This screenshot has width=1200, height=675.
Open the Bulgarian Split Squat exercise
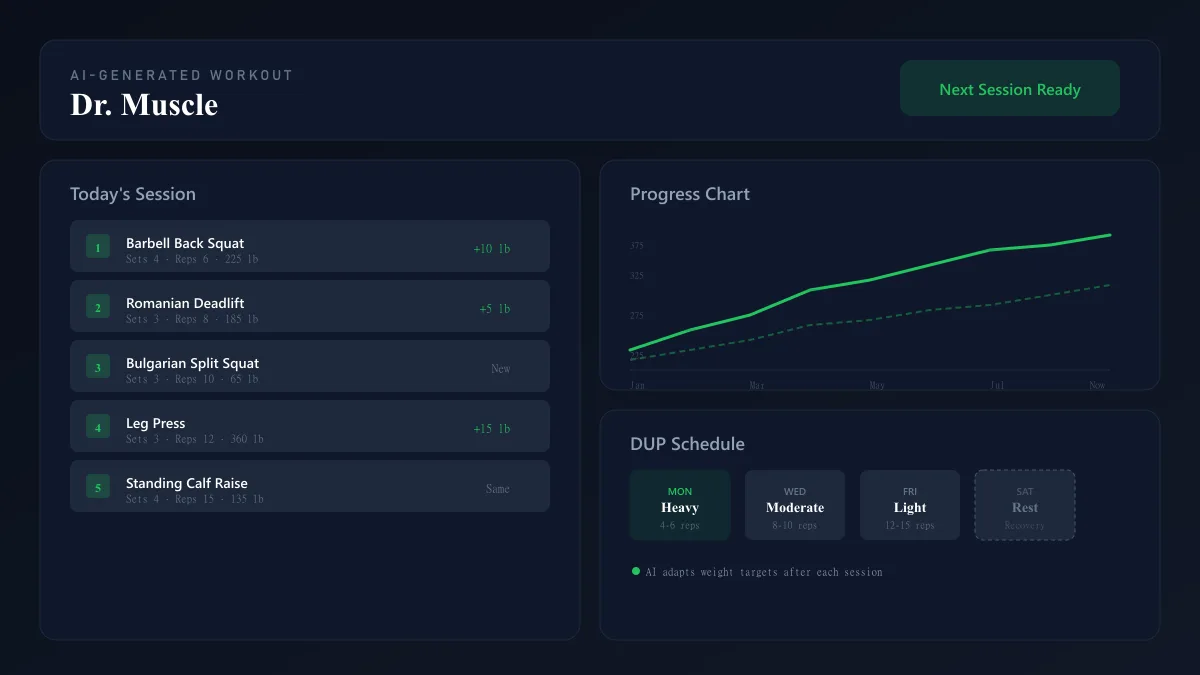point(310,366)
